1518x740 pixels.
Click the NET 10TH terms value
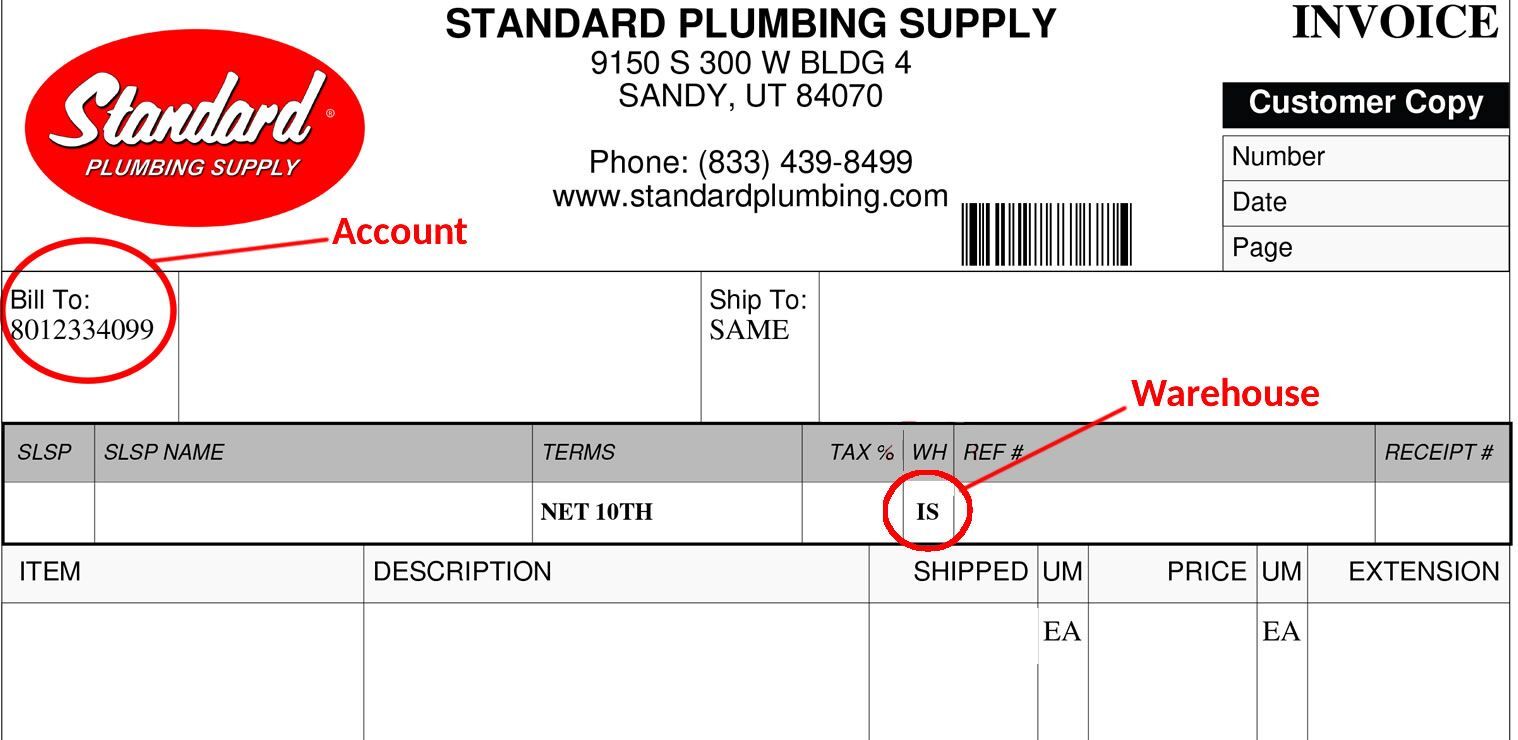(x=596, y=512)
